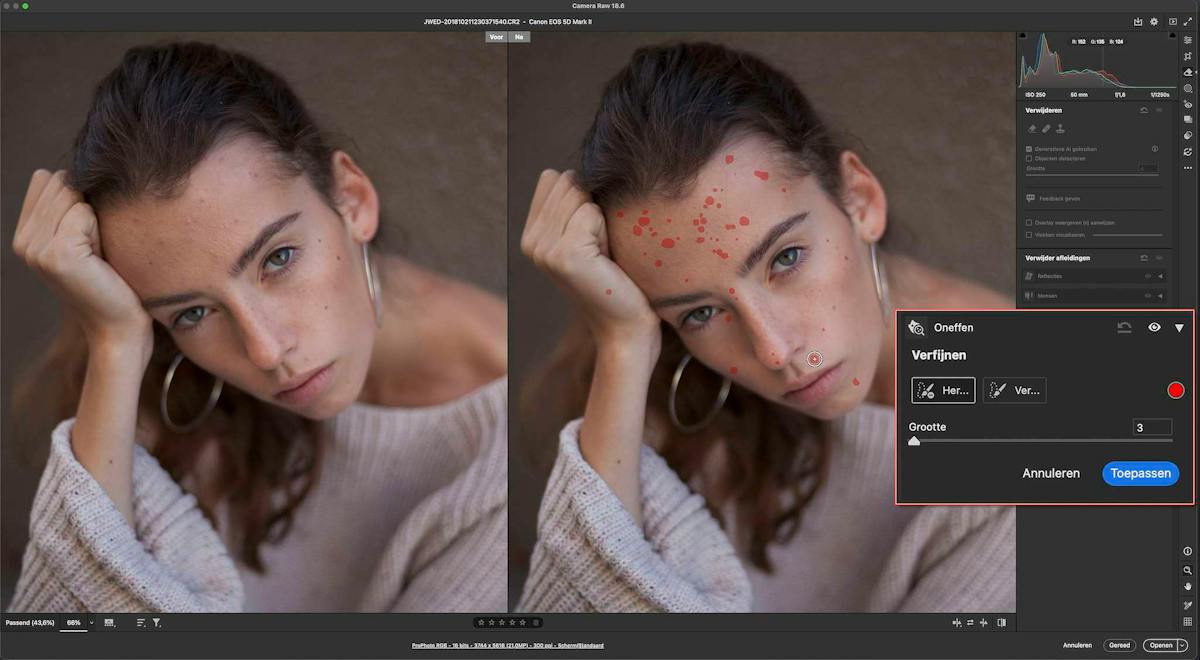Enable 'Overlay weergeven bij aanwijzen' checkbox
Image resolution: width=1200 pixels, height=660 pixels.
click(1029, 222)
